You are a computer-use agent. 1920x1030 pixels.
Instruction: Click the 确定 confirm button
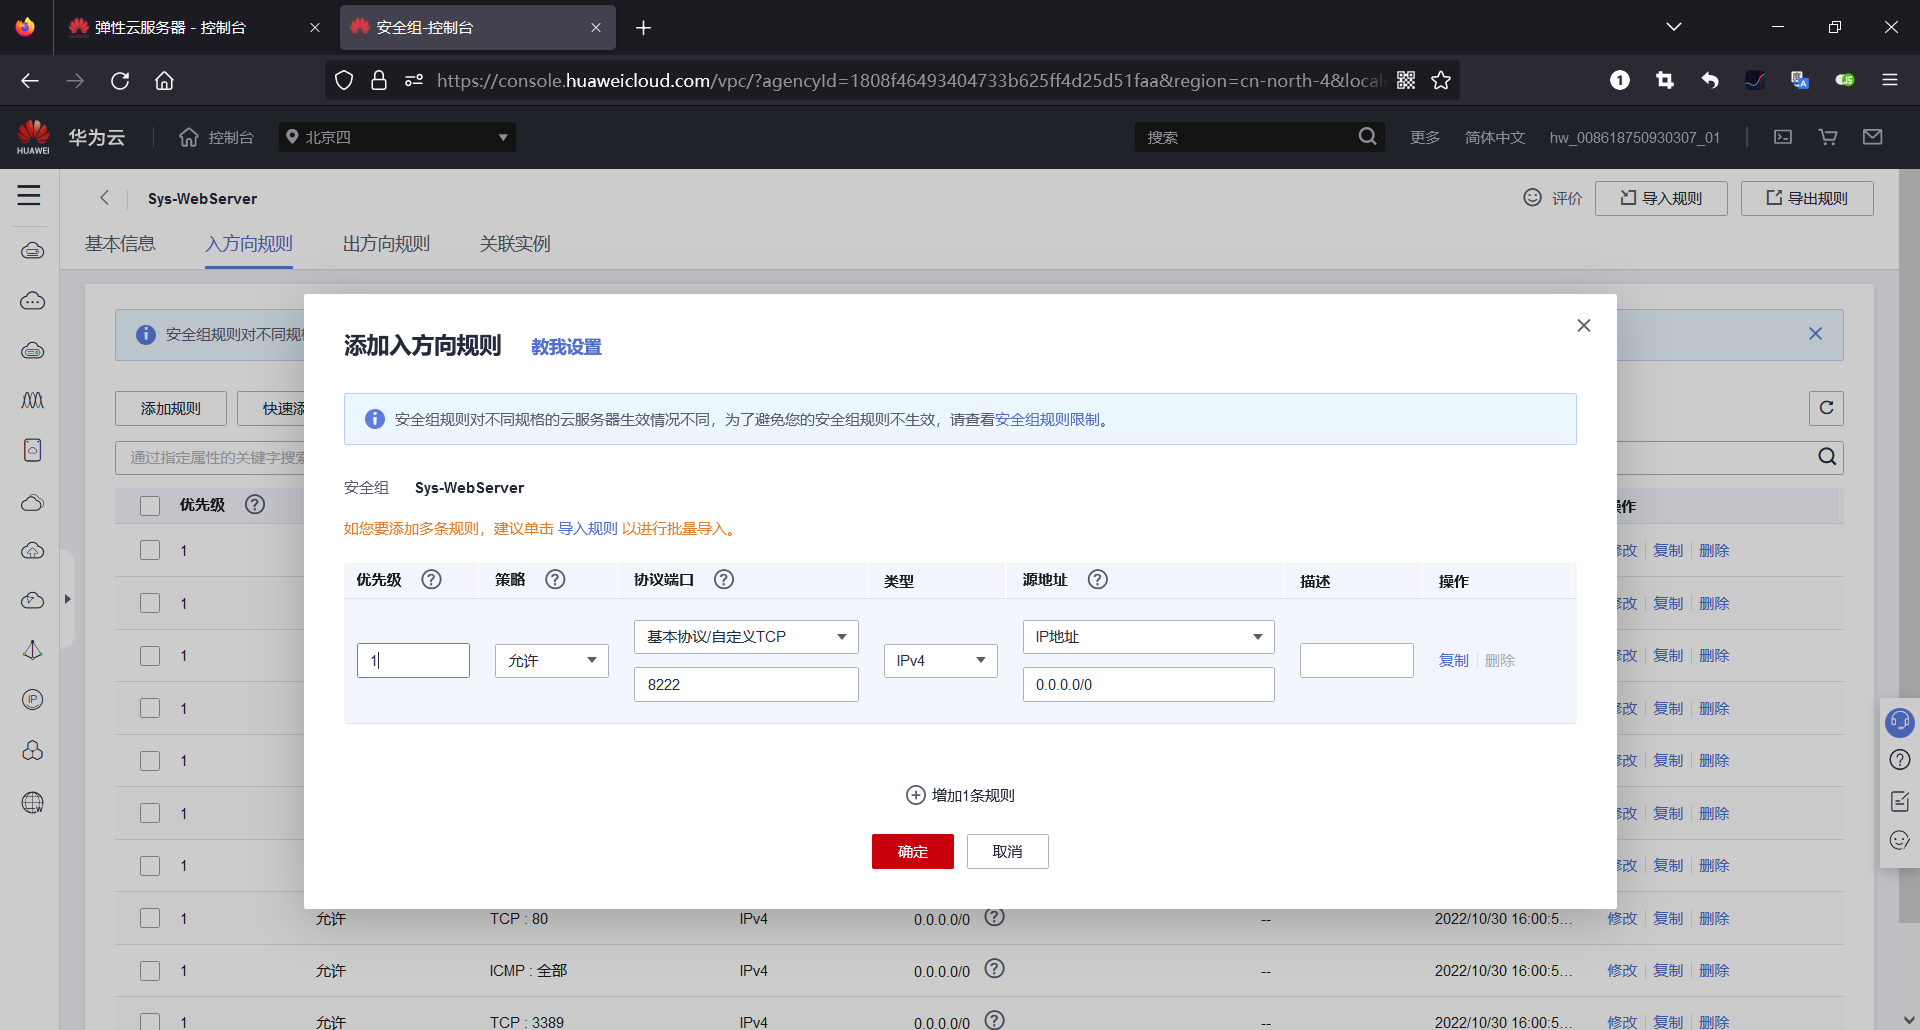click(912, 851)
